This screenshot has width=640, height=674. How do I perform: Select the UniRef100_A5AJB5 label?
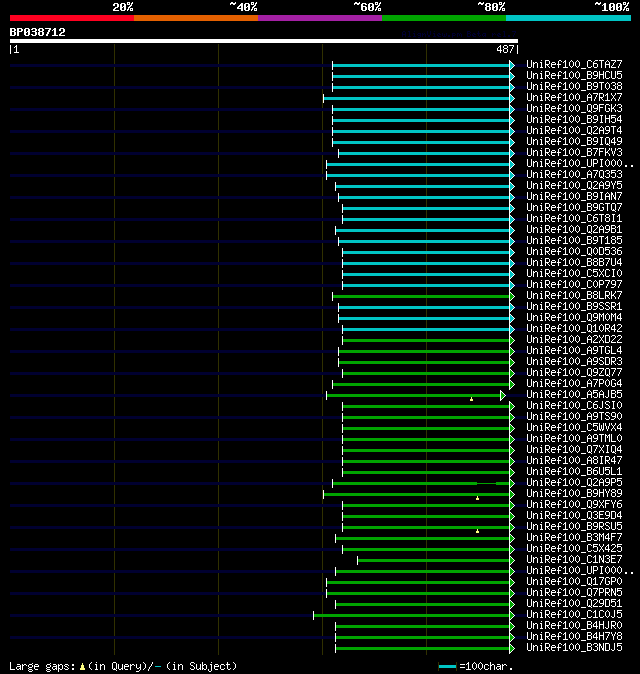click(574, 395)
